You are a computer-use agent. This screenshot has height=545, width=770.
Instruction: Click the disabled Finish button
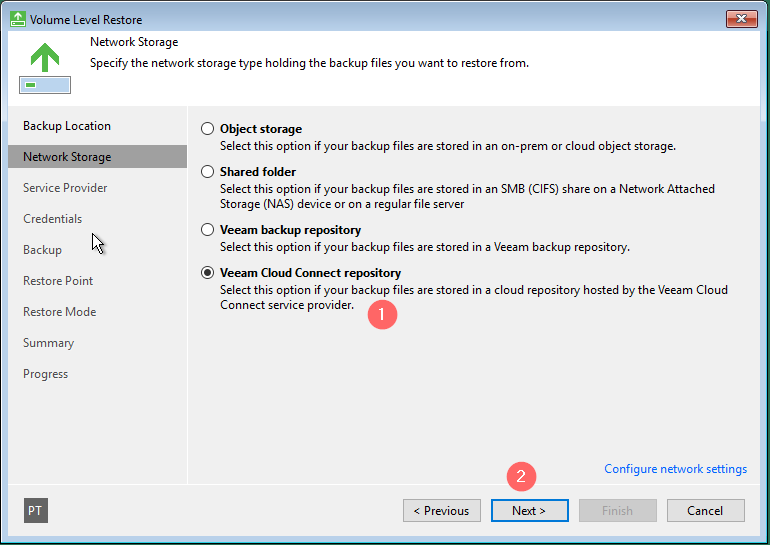[x=617, y=511]
